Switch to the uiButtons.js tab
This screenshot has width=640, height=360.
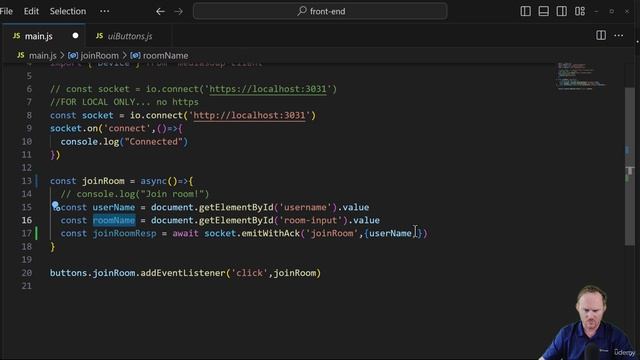pos(129,36)
